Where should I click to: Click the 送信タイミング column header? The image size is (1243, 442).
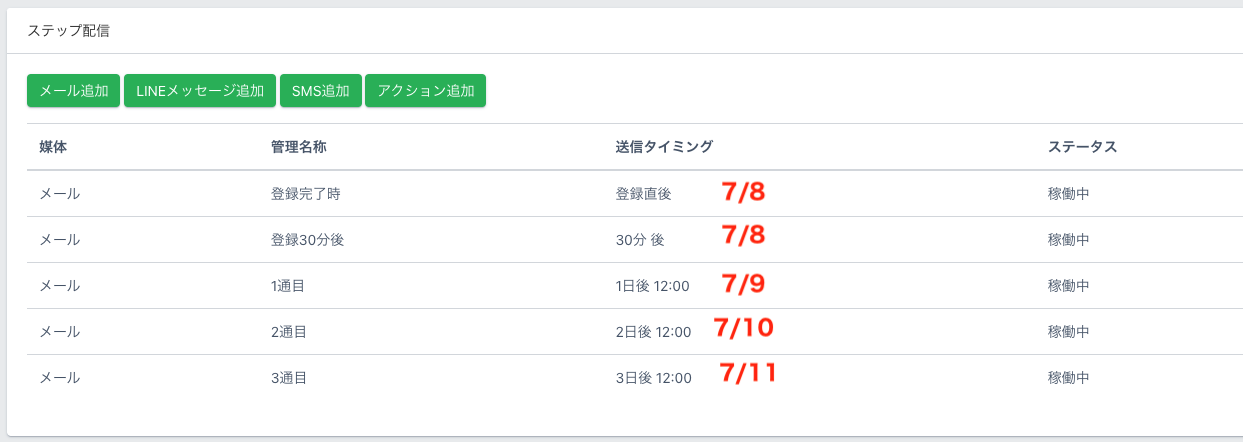pyautogui.click(x=664, y=147)
